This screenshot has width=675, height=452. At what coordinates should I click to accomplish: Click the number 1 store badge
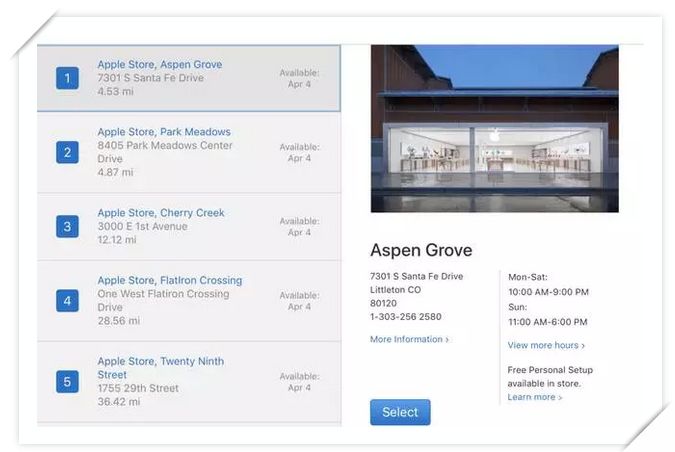pyautogui.click(x=67, y=78)
